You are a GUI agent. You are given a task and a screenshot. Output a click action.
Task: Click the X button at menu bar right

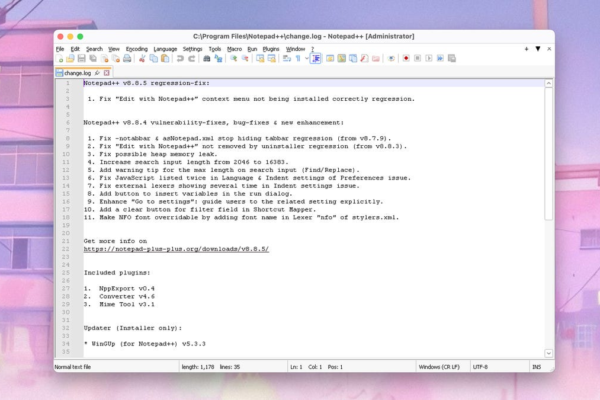pyautogui.click(x=549, y=49)
